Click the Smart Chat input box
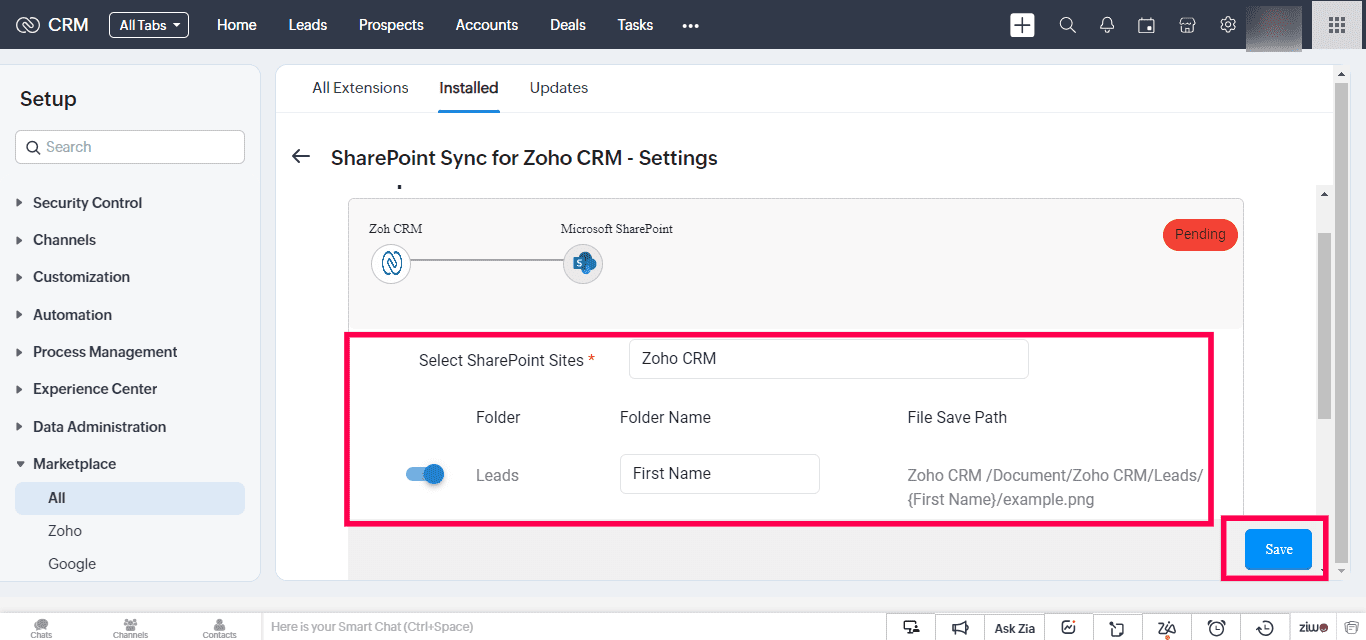Screen dimensions: 1366x640 (574, 627)
